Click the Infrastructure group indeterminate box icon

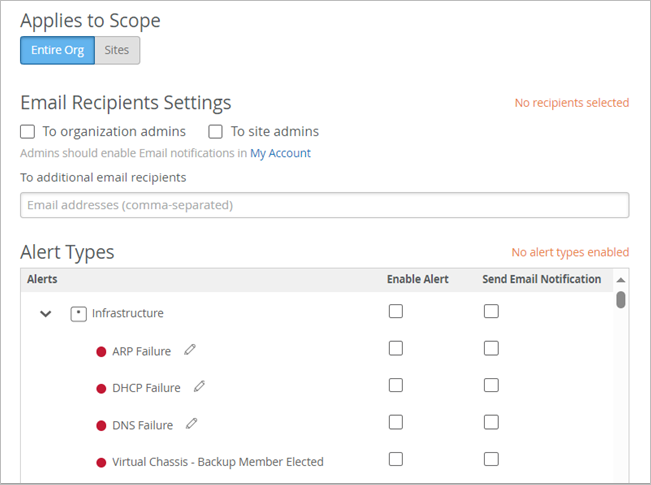coord(78,314)
